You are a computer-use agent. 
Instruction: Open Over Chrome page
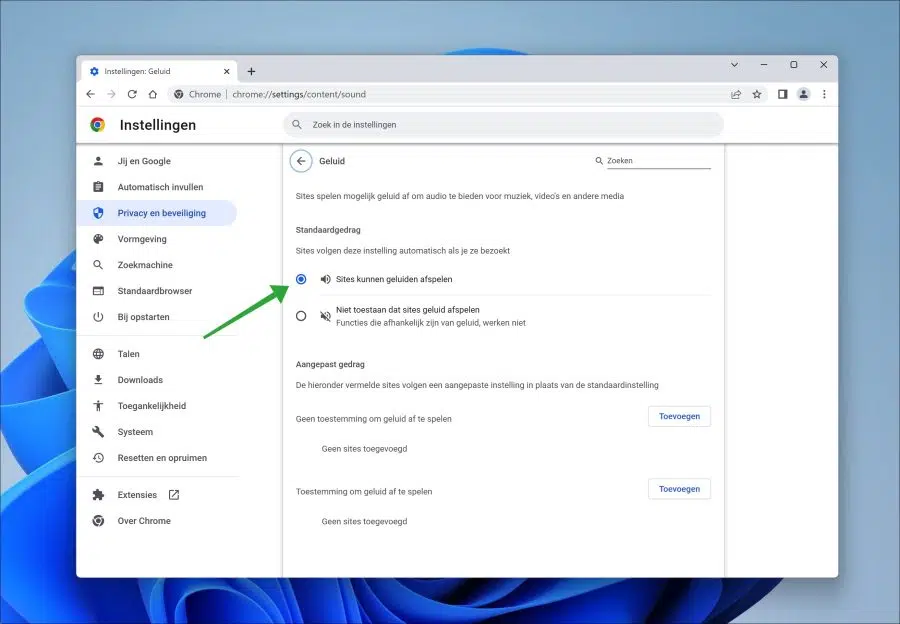pyautogui.click(x=157, y=521)
